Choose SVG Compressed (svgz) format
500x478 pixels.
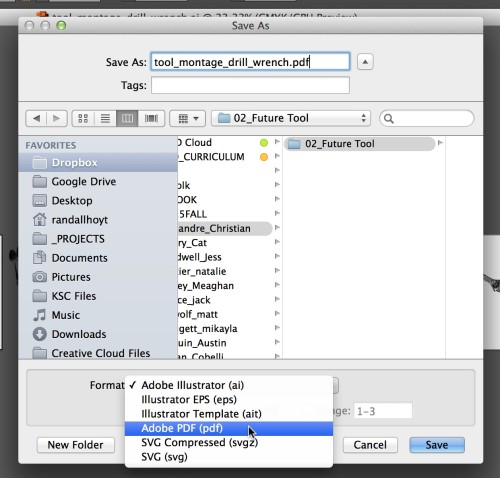pyautogui.click(x=229, y=443)
